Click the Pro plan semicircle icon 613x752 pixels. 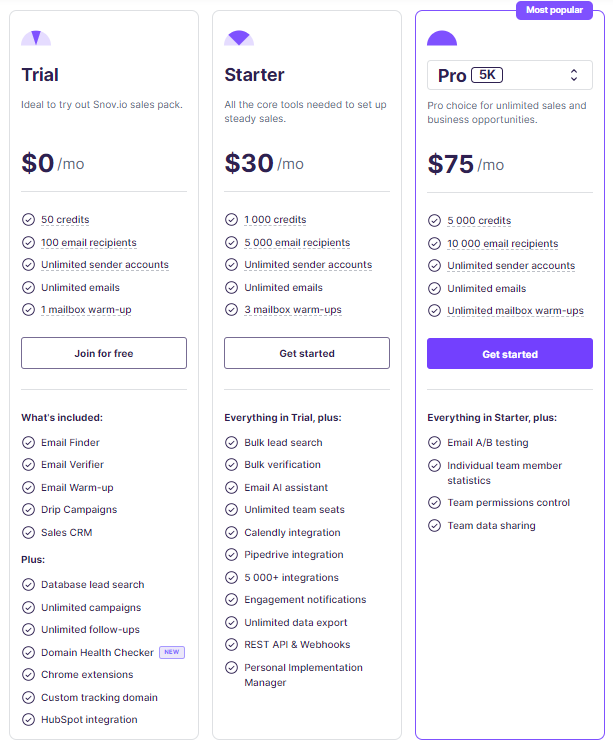click(442, 38)
